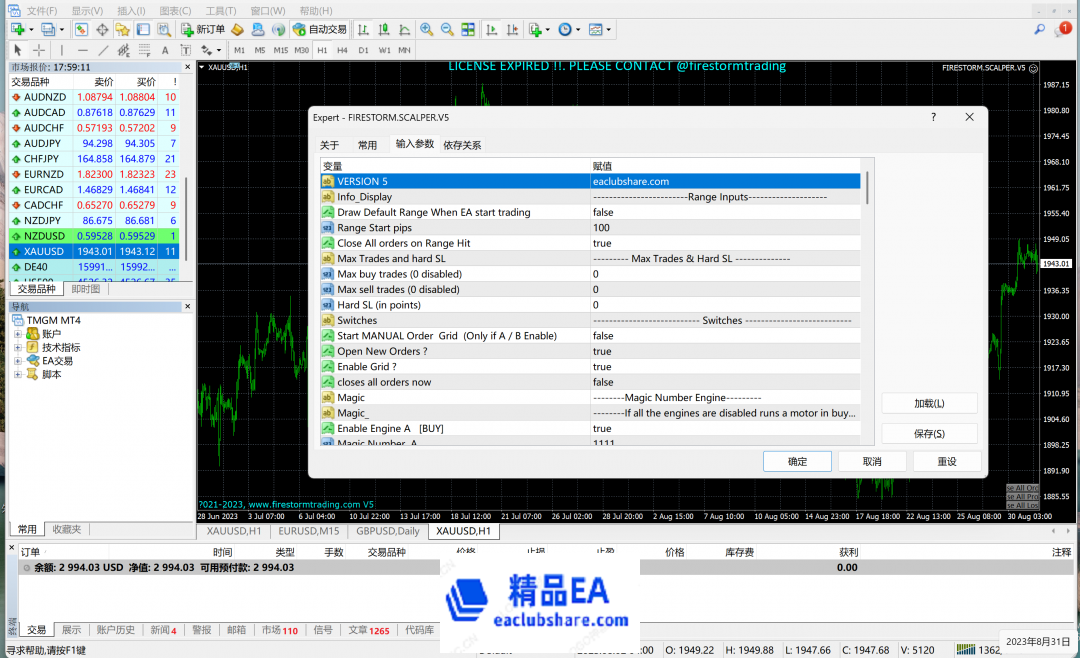Switch to the 依存关系 tab in dialog
The height and width of the screenshot is (658, 1080).
(462, 145)
